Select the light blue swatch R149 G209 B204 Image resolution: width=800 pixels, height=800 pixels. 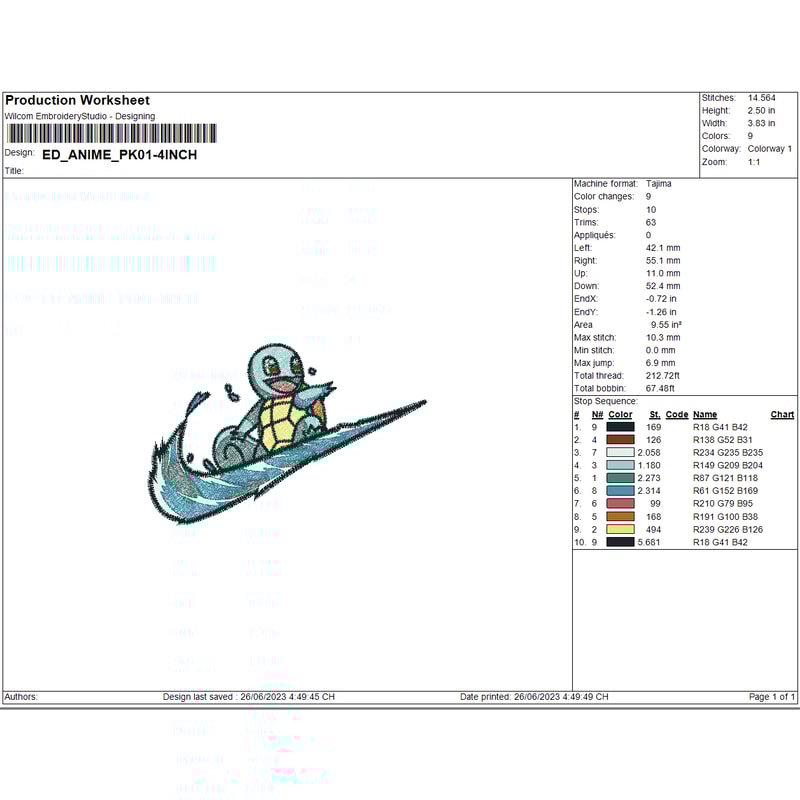pos(620,466)
